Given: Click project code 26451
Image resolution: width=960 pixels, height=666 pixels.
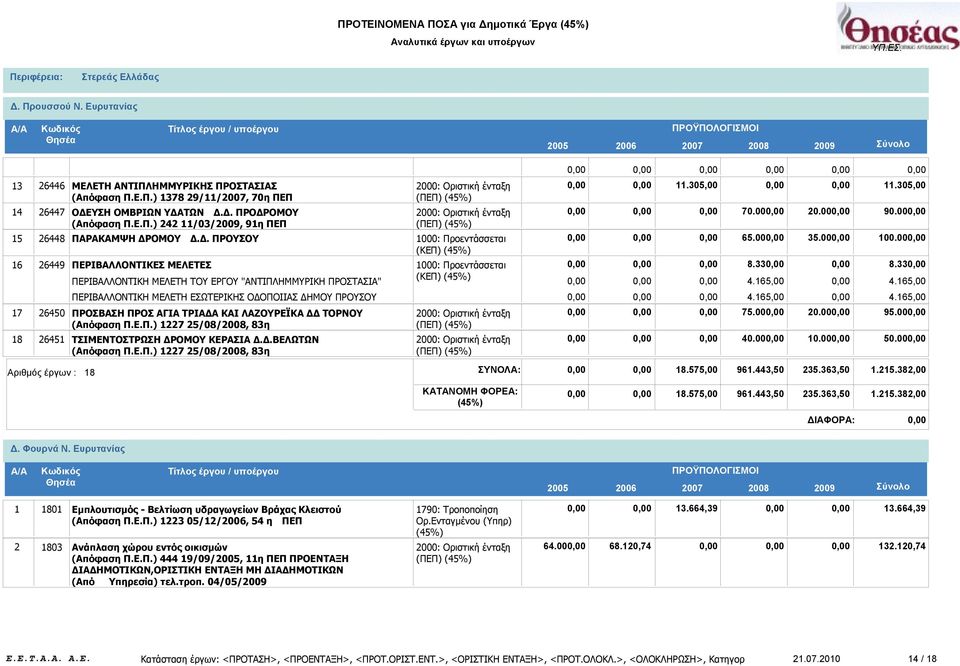Looking at the screenshot, I should click(x=51, y=339).
